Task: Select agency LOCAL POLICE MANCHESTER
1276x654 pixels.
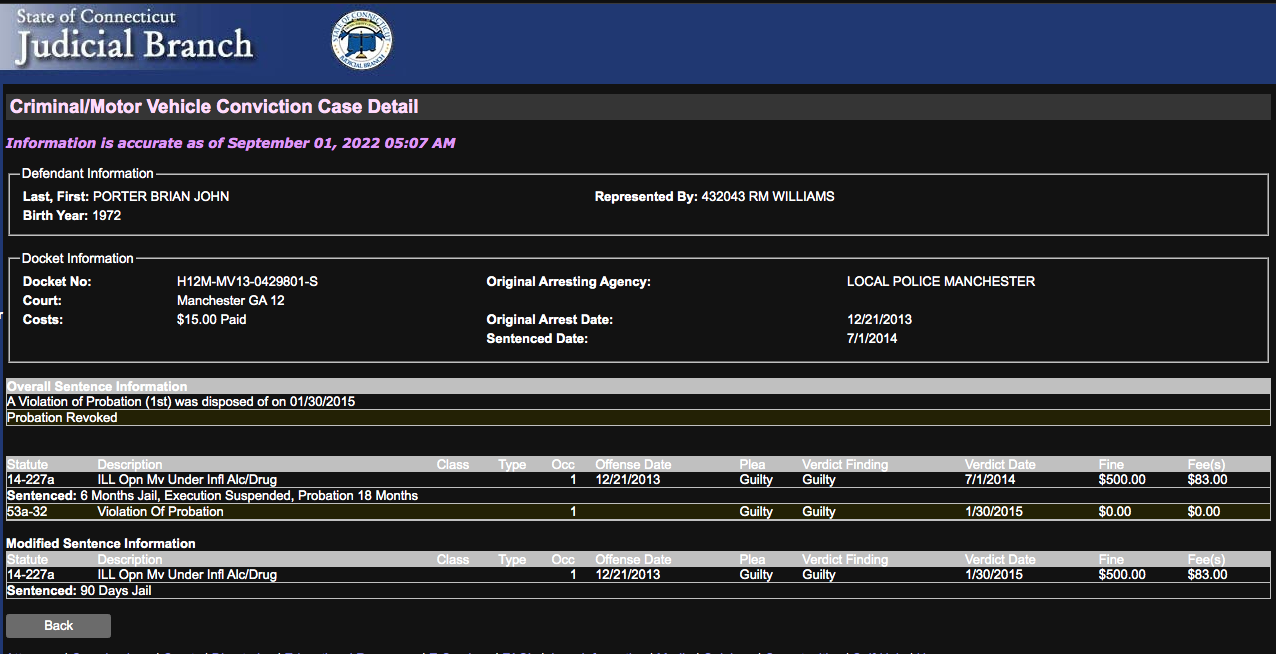Action: tap(941, 282)
